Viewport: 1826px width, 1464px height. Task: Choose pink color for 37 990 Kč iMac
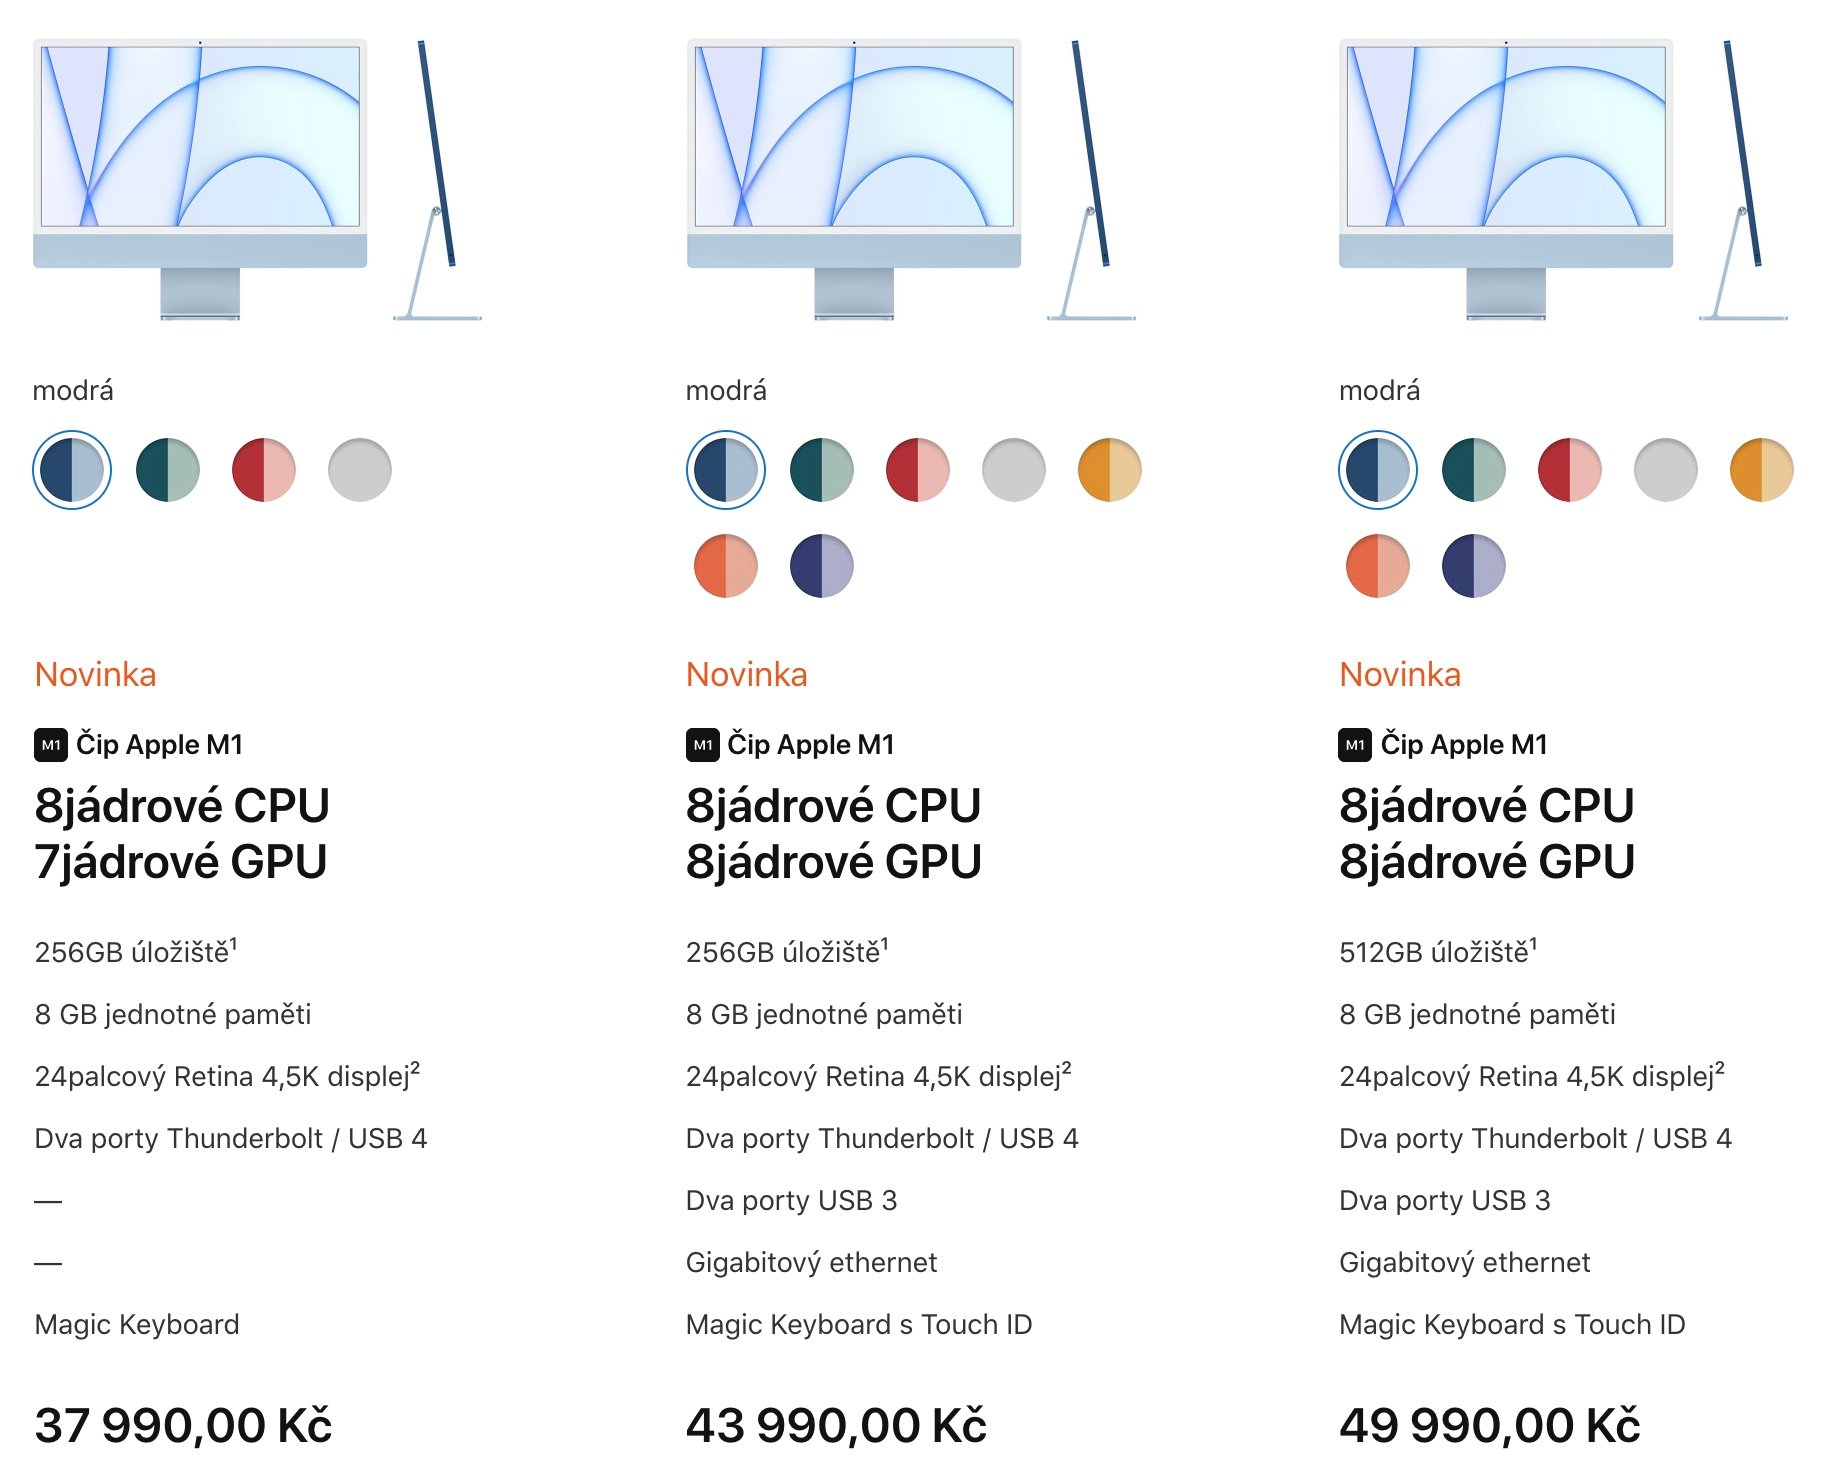coord(264,470)
